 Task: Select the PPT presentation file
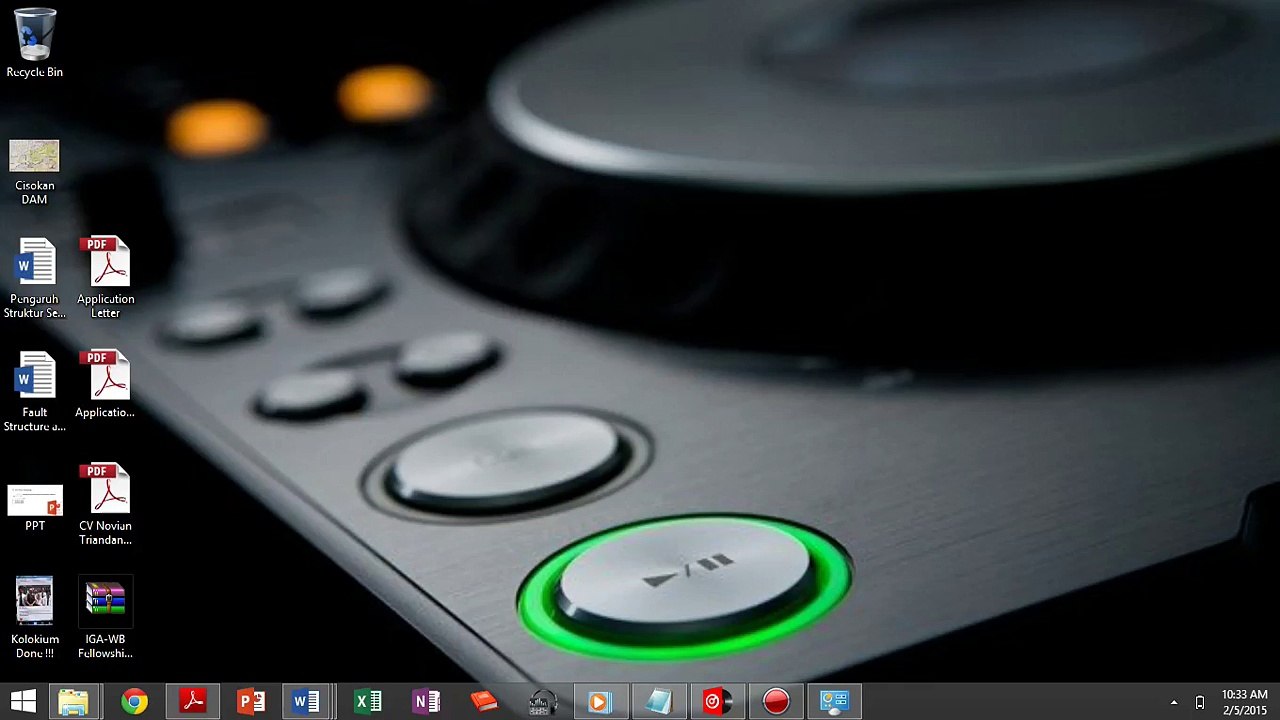point(35,506)
